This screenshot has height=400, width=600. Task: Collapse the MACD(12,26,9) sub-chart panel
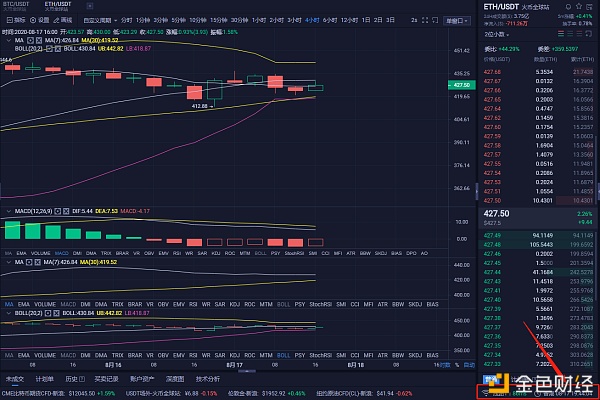pos(8,212)
